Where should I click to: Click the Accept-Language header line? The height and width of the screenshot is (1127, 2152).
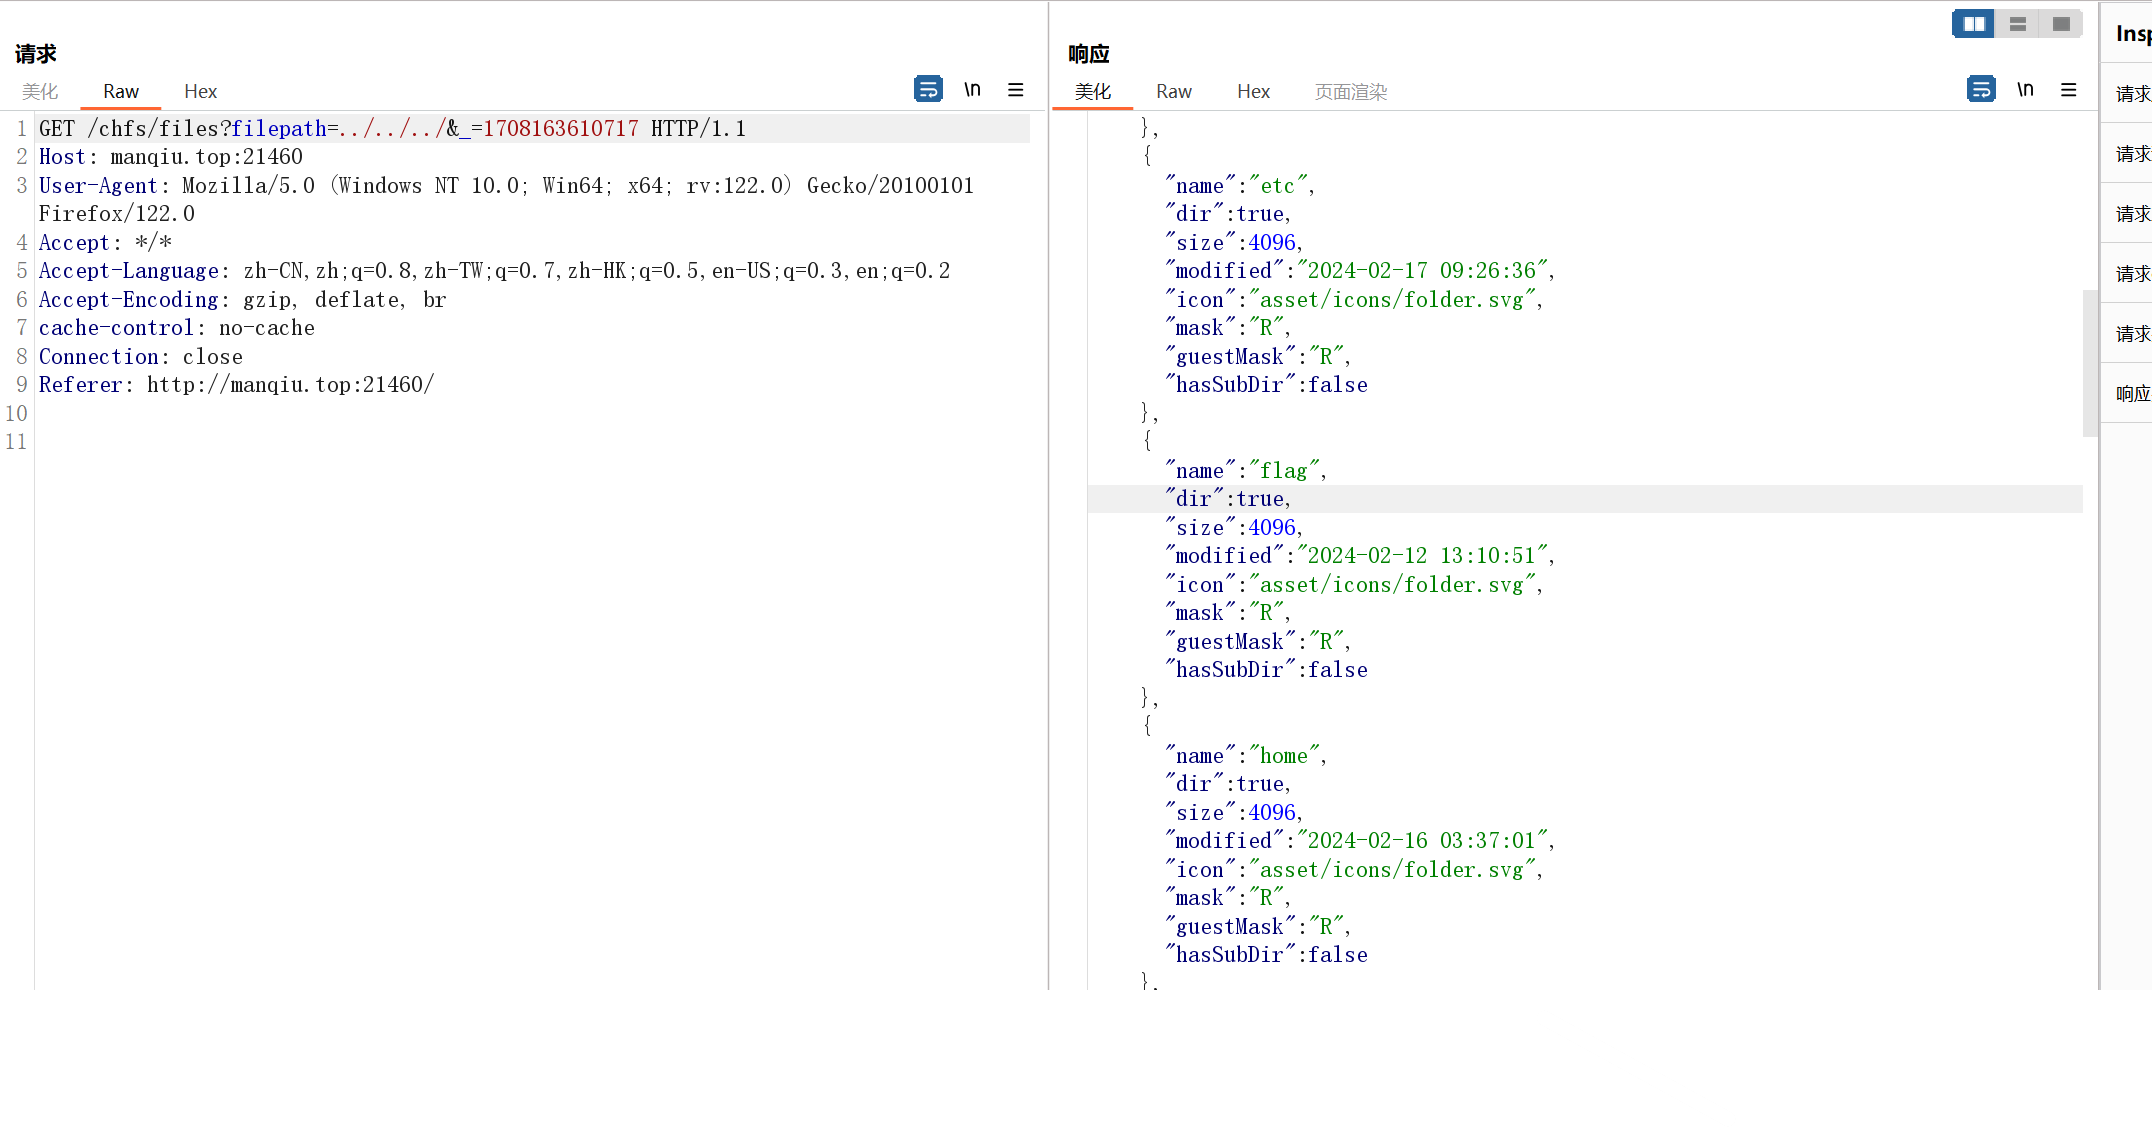click(495, 271)
